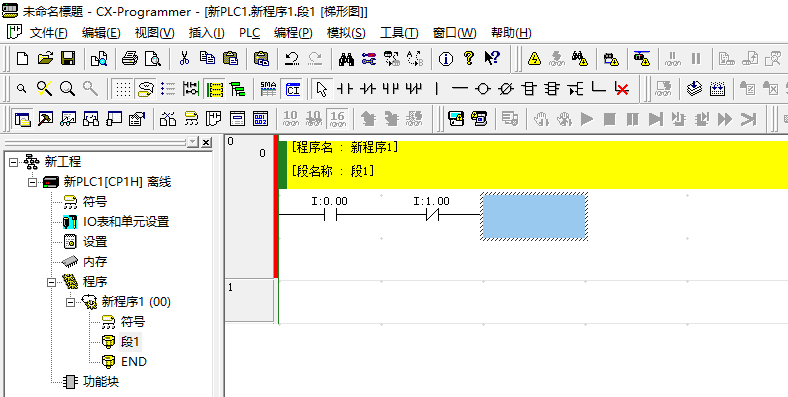The height and width of the screenshot is (397, 788).
Task: Click the red X delete-line tool
Action: [x=622, y=89]
